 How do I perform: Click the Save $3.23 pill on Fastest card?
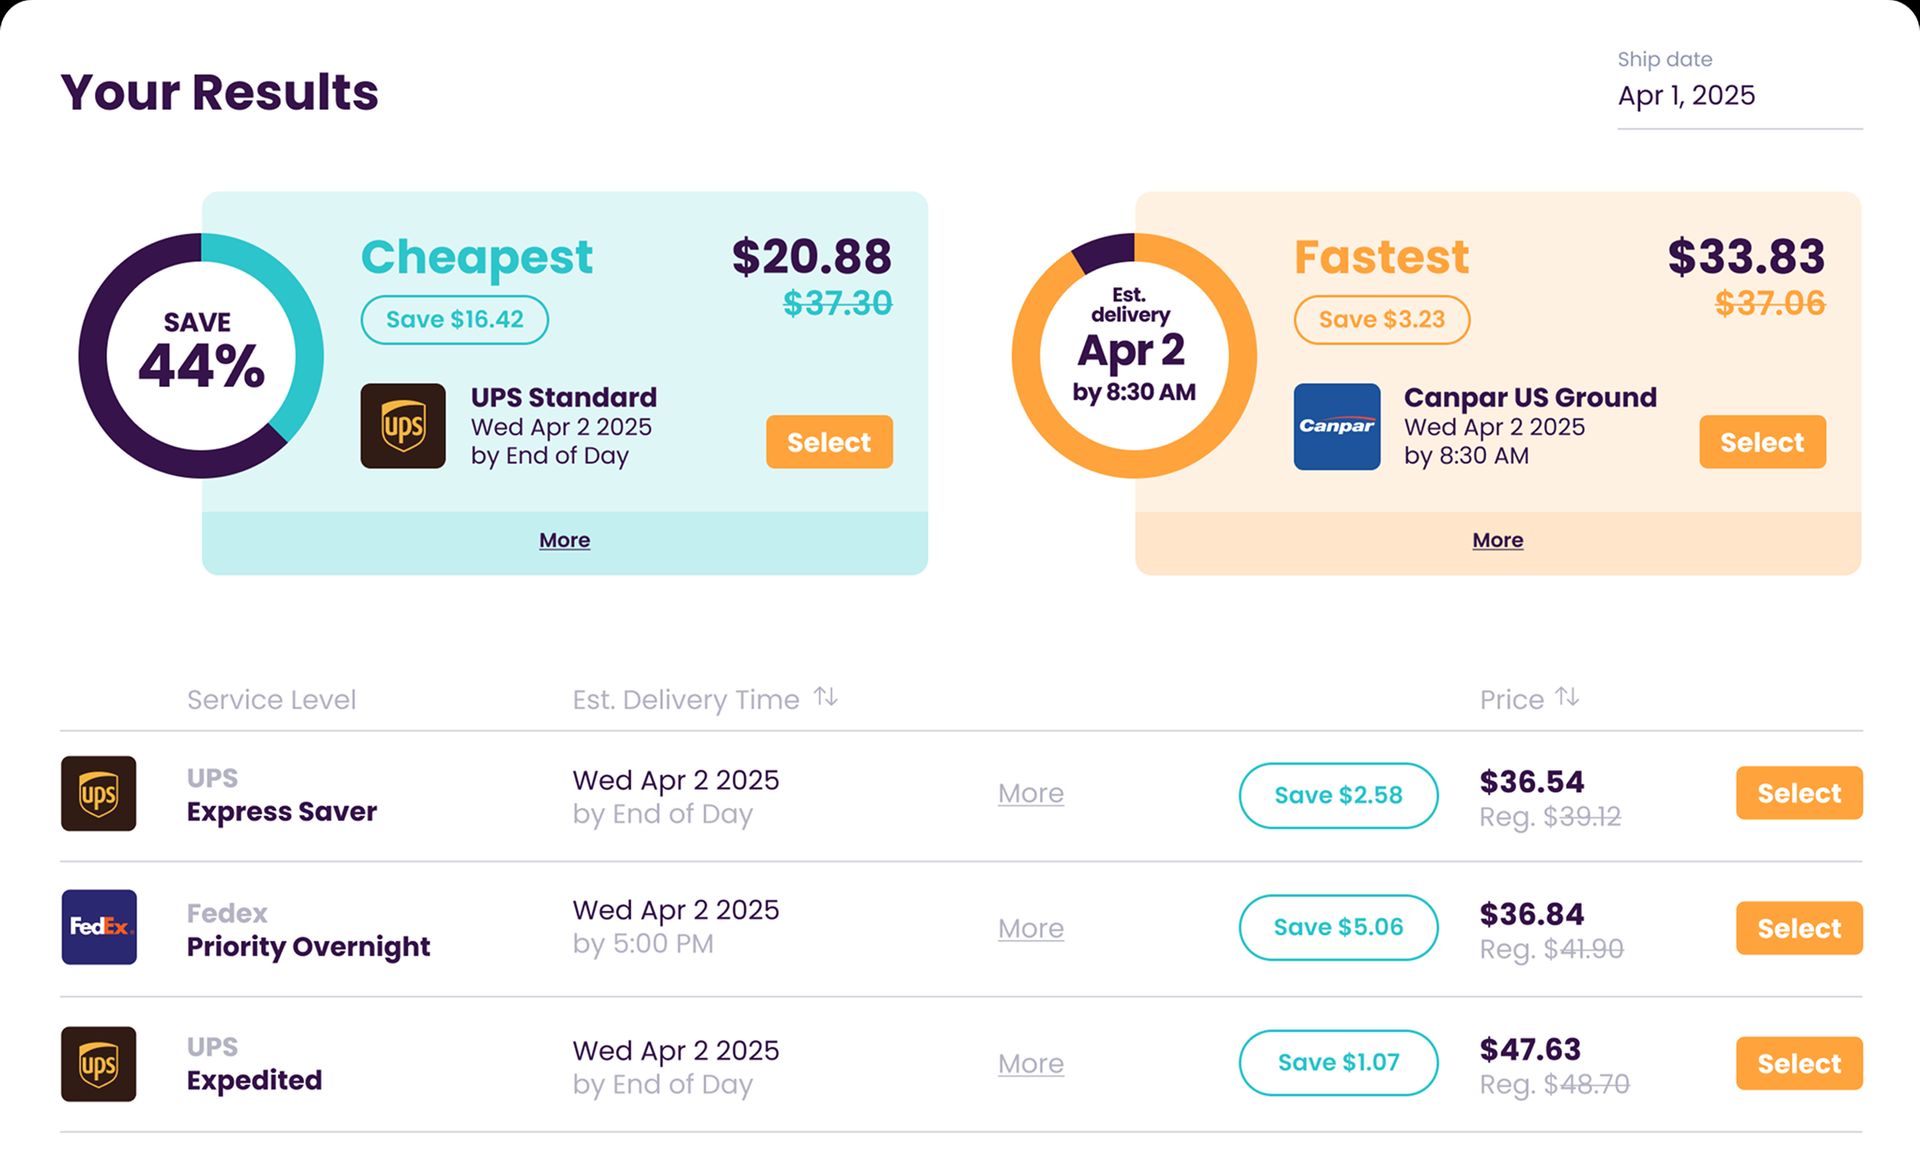(x=1382, y=319)
